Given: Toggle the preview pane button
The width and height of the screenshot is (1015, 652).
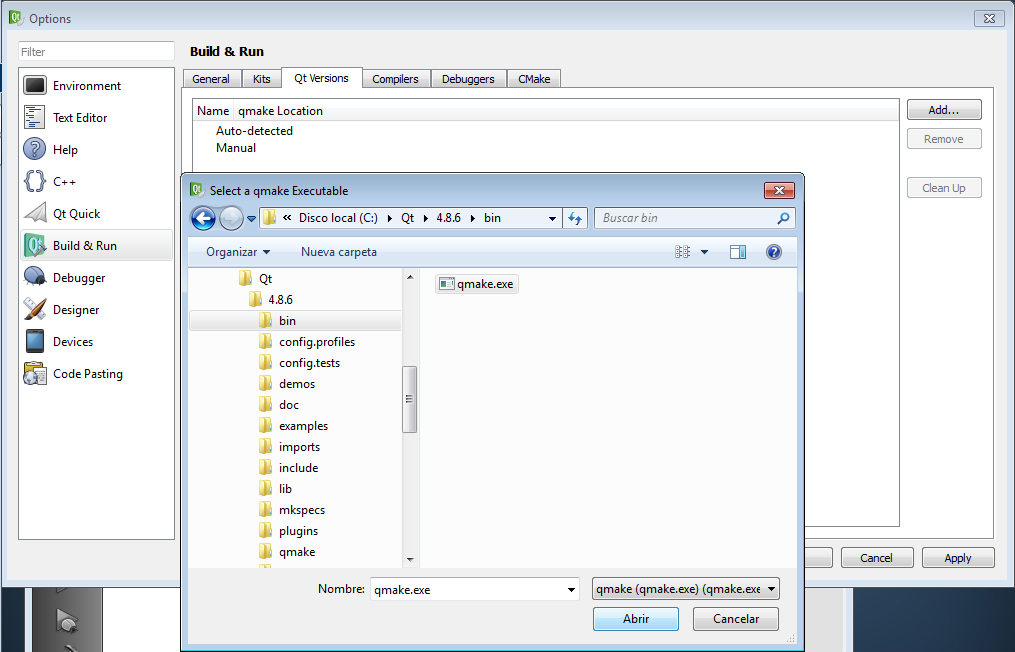Looking at the screenshot, I should [x=738, y=252].
